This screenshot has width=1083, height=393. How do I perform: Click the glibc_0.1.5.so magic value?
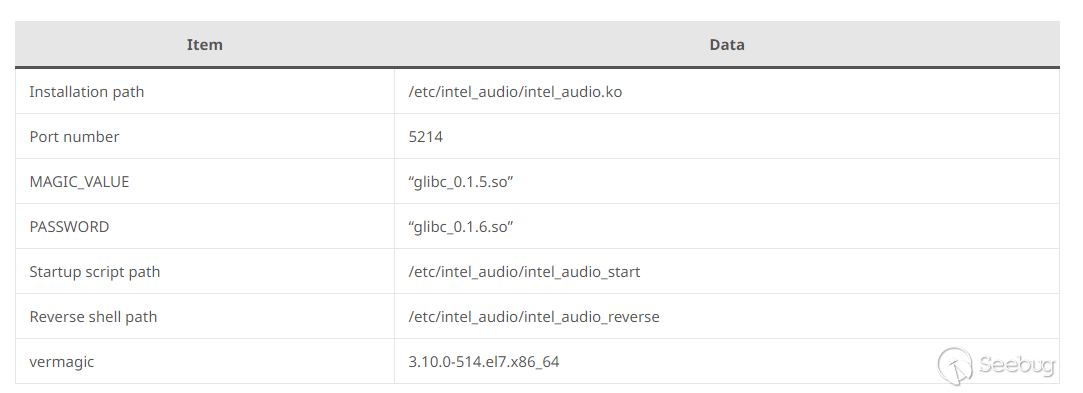click(x=461, y=182)
